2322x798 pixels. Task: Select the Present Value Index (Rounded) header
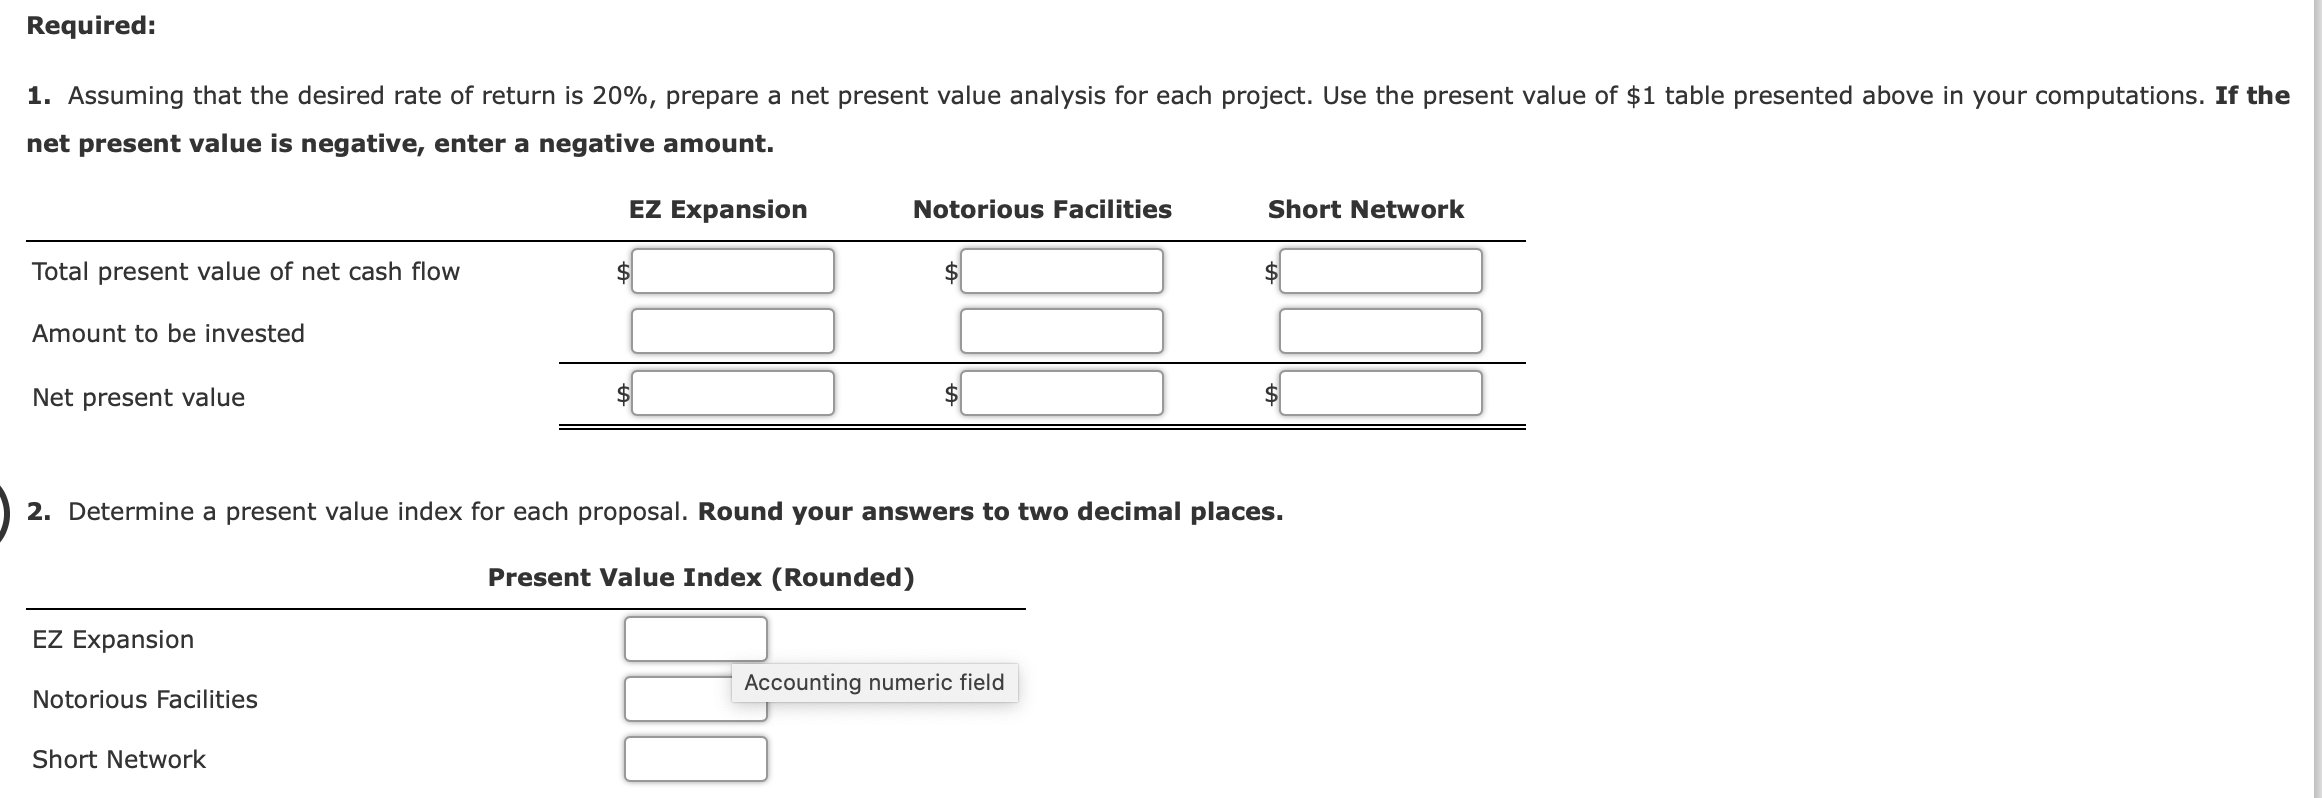tap(700, 577)
